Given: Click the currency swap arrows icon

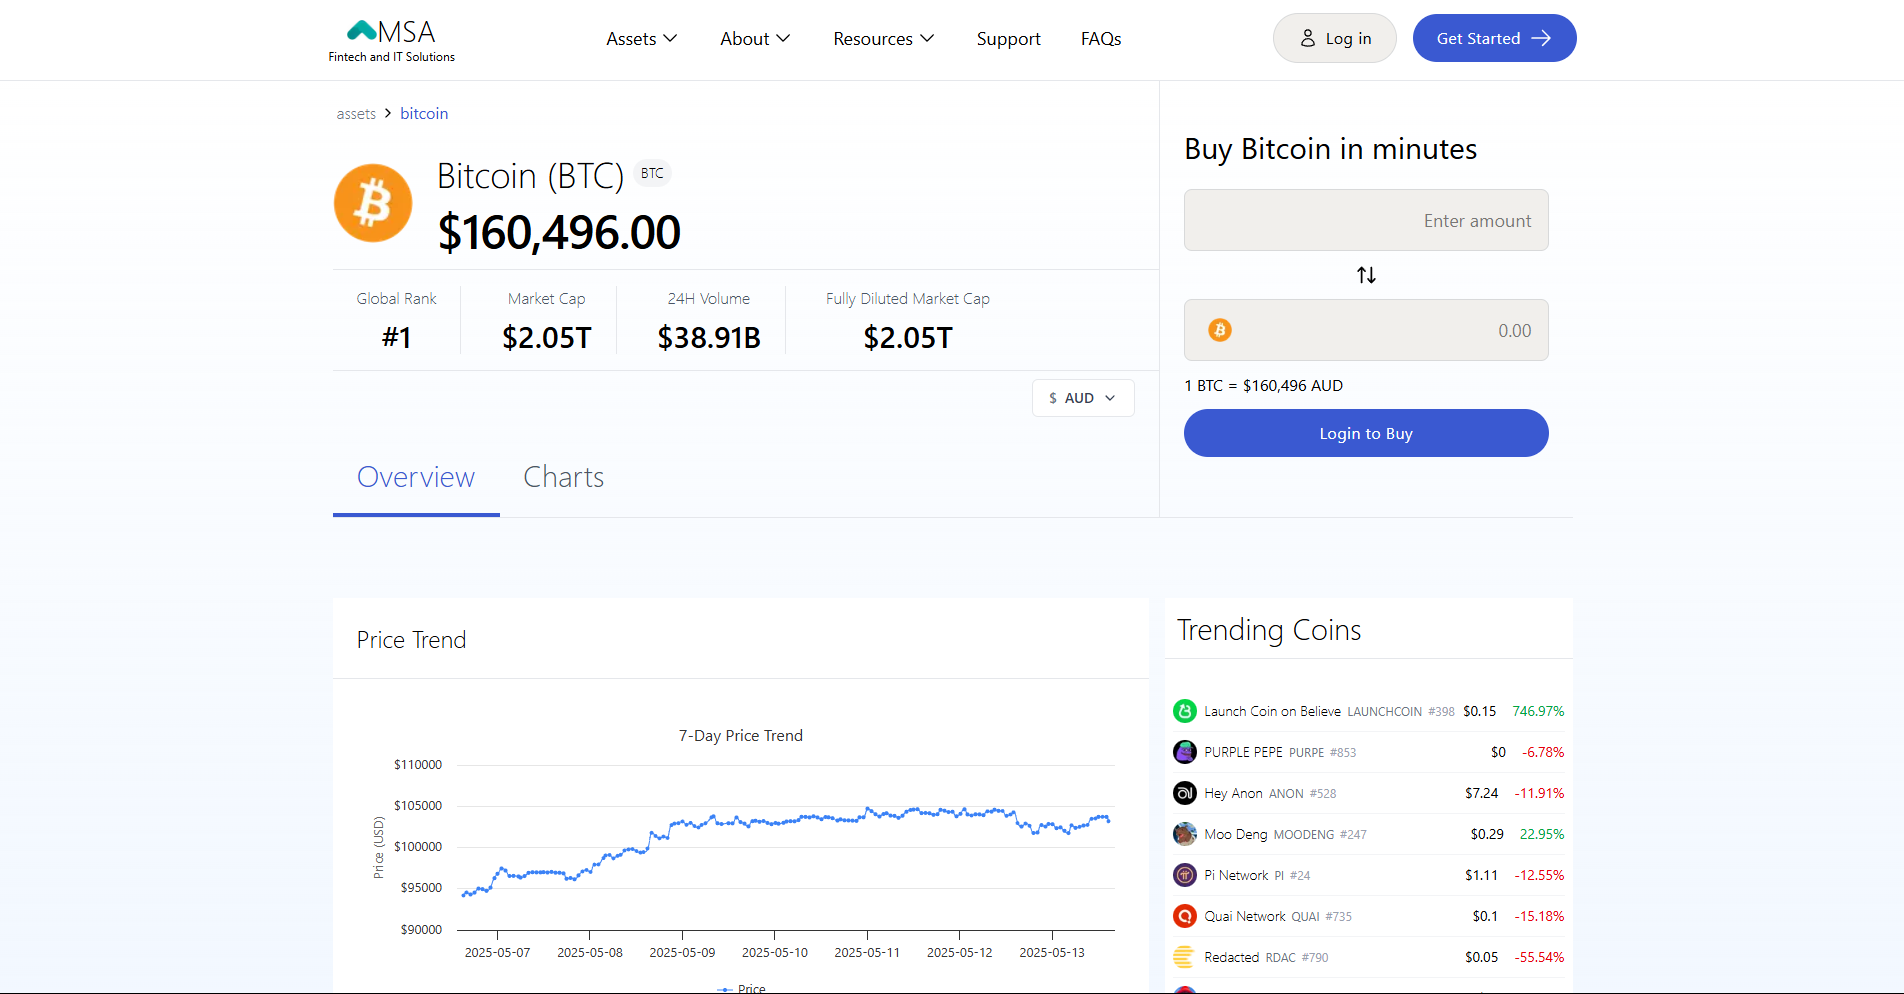Looking at the screenshot, I should pos(1365,275).
